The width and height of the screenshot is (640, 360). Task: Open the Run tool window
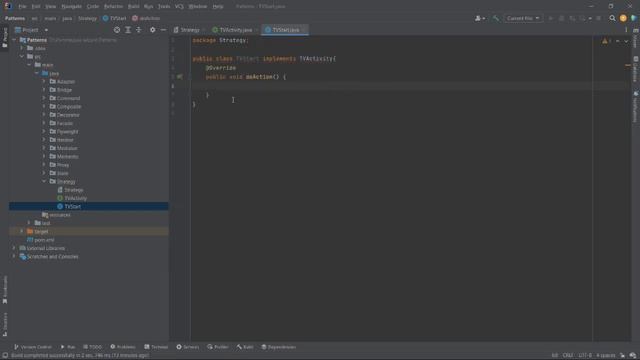(x=68, y=347)
